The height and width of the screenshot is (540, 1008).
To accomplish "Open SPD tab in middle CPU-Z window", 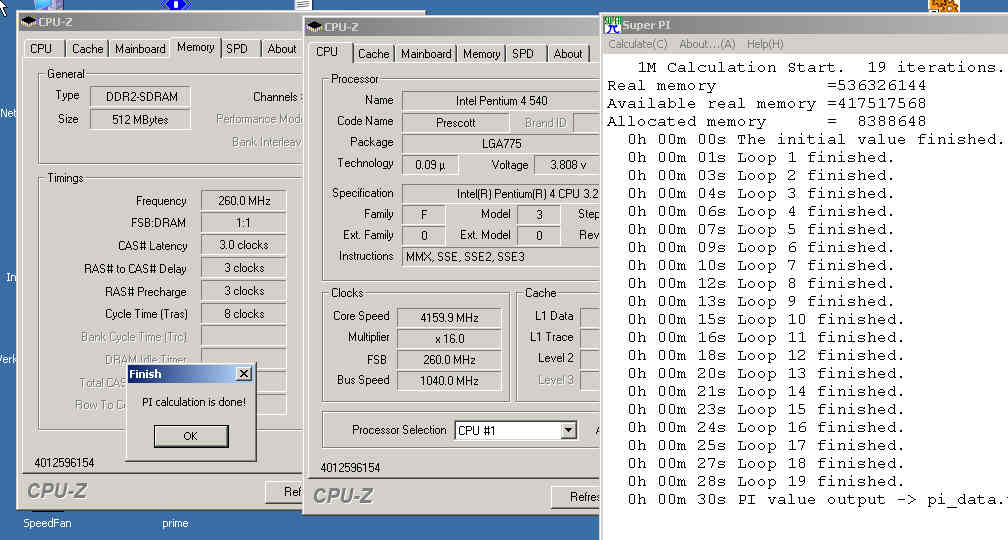I will click(523, 54).
